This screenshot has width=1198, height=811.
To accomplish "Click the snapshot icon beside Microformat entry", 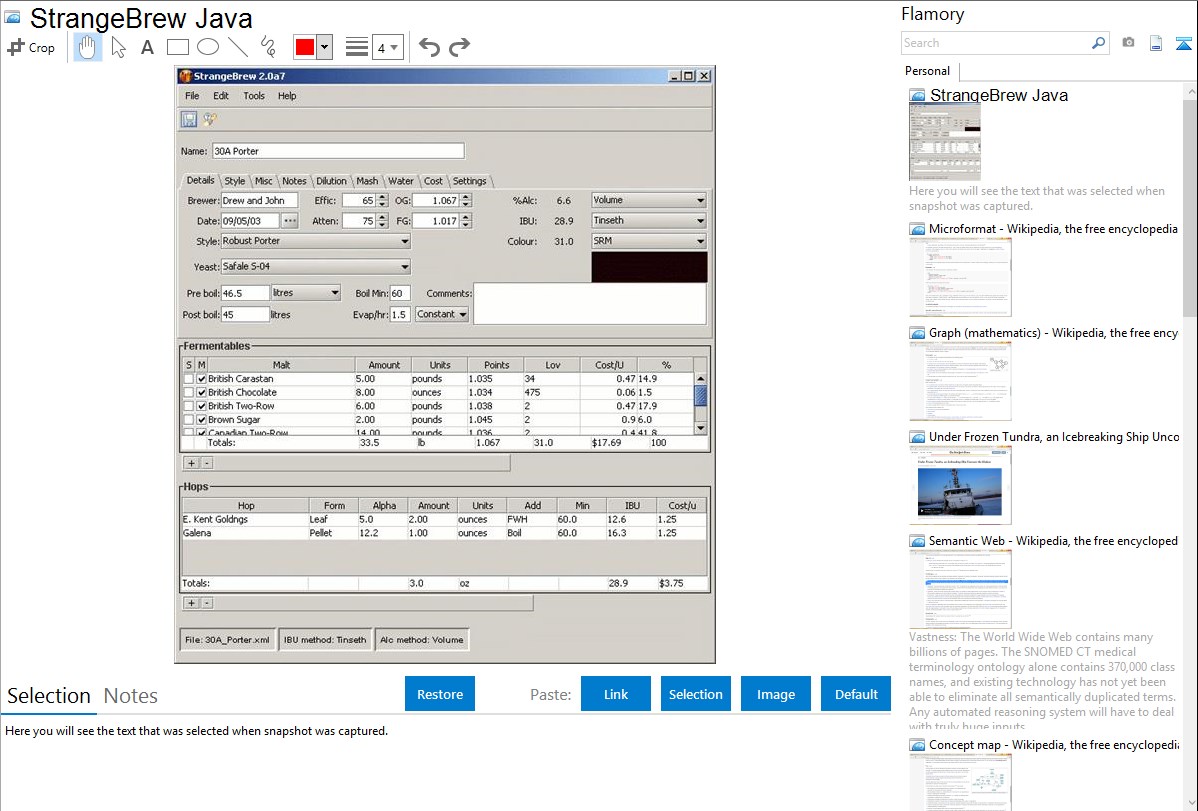I will (x=917, y=229).
